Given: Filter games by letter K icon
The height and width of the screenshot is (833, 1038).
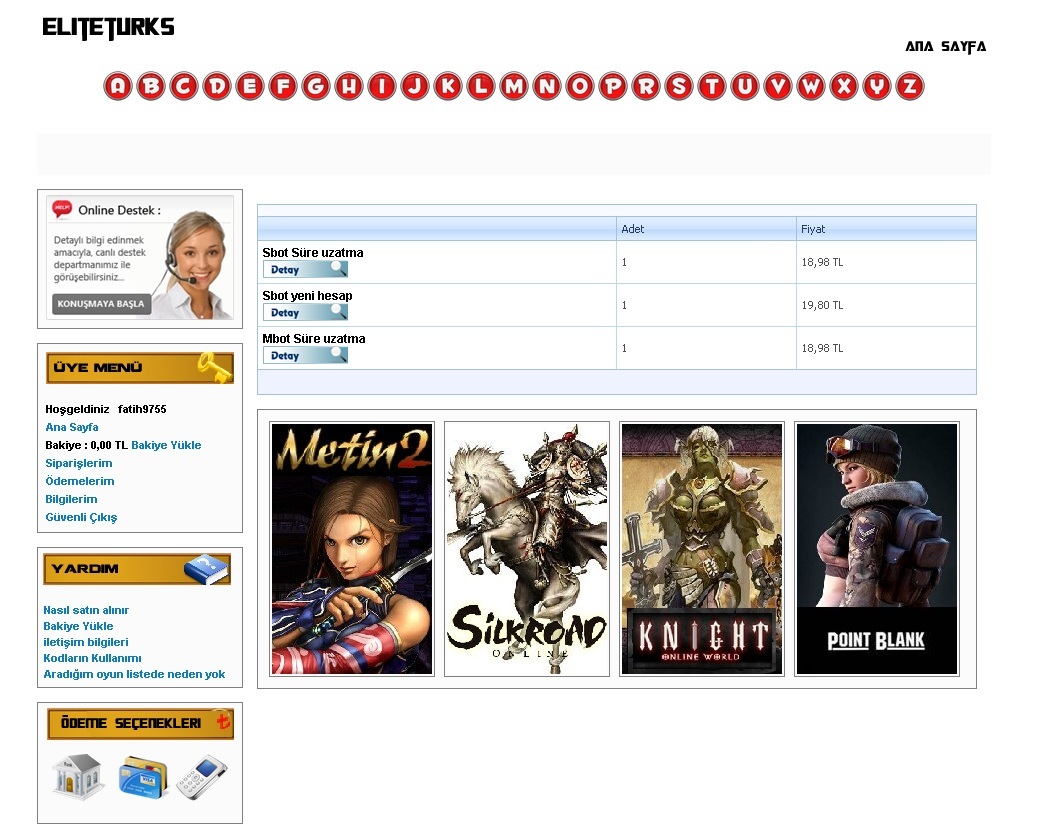Looking at the screenshot, I should 448,86.
